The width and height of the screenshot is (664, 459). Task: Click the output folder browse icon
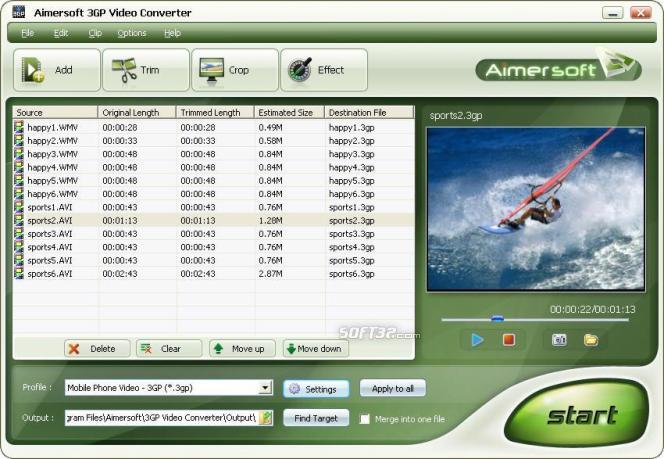pos(266,418)
